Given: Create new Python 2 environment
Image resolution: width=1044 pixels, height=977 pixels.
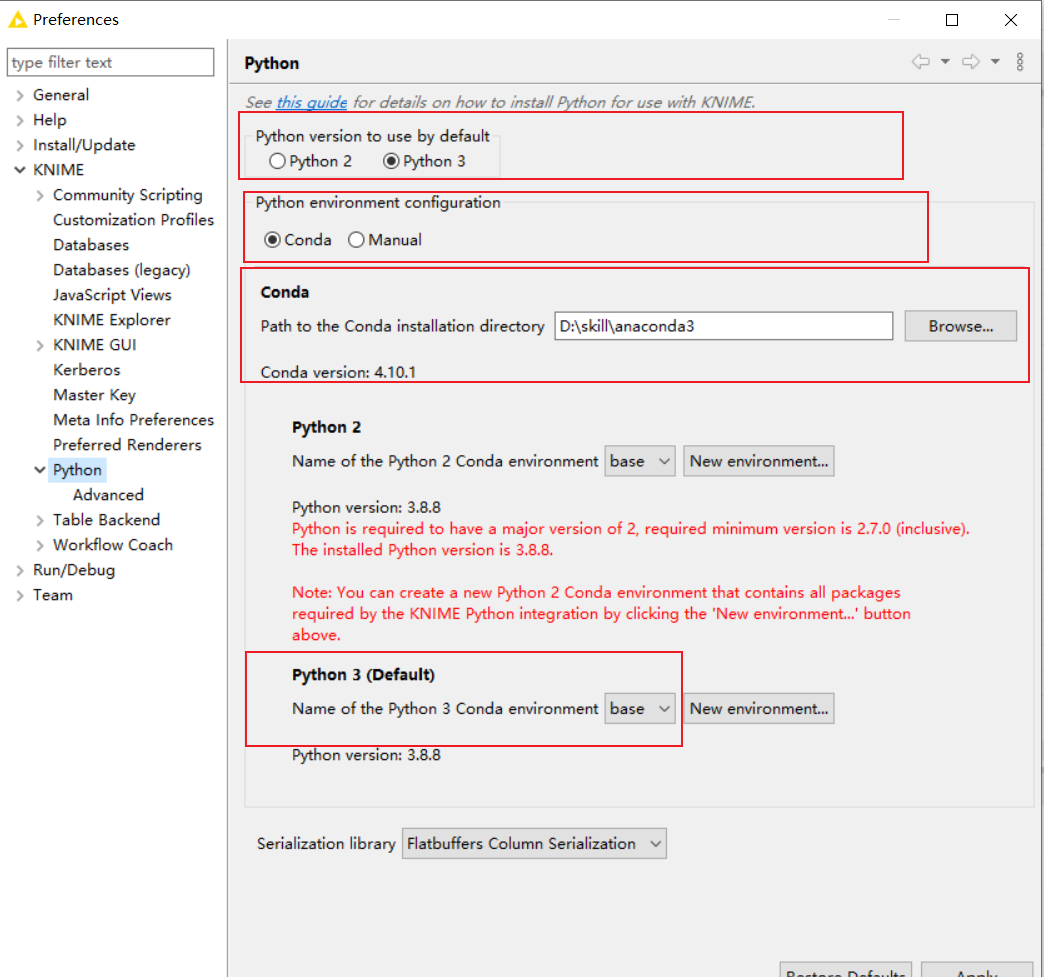Looking at the screenshot, I should tap(758, 461).
